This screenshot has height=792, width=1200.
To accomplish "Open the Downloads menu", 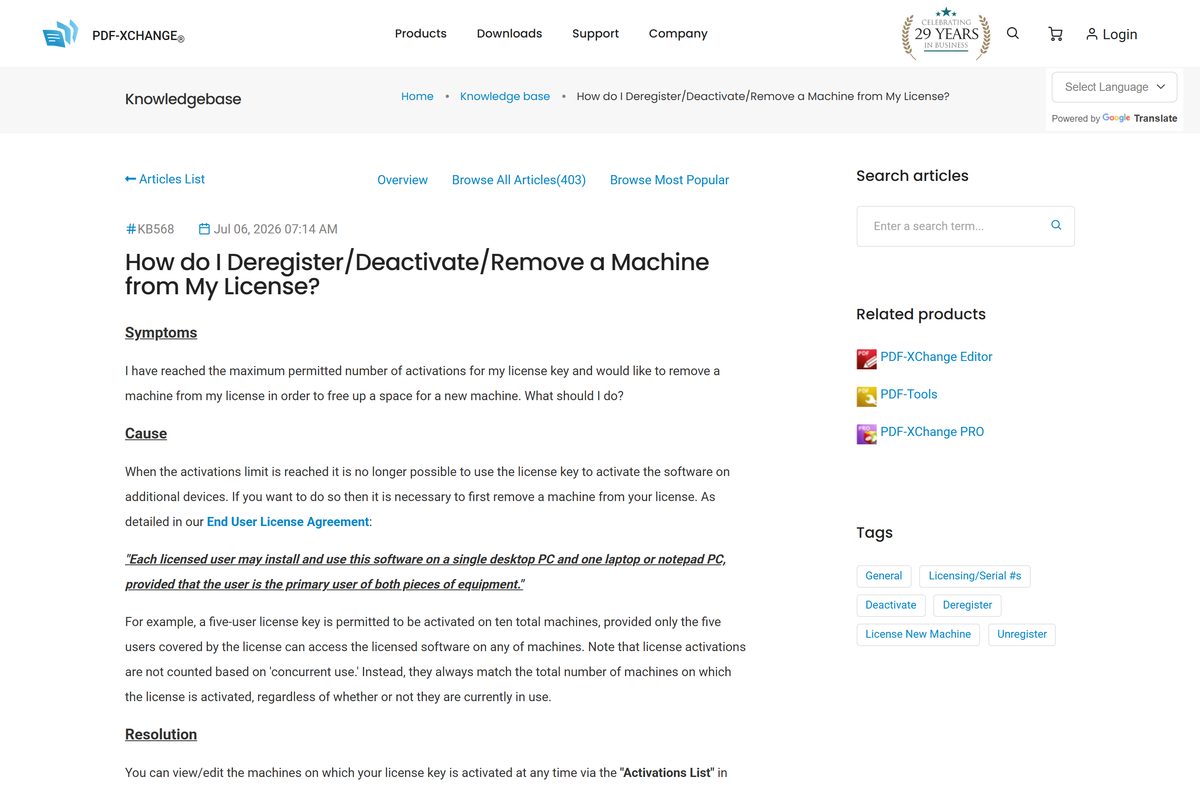I will [x=509, y=34].
